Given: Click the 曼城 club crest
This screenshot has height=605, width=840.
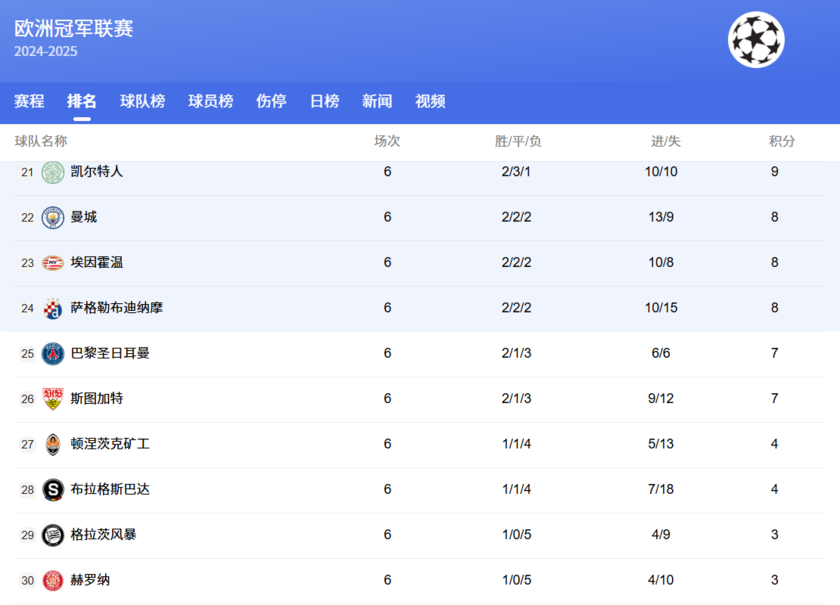Looking at the screenshot, I should [x=51, y=217].
